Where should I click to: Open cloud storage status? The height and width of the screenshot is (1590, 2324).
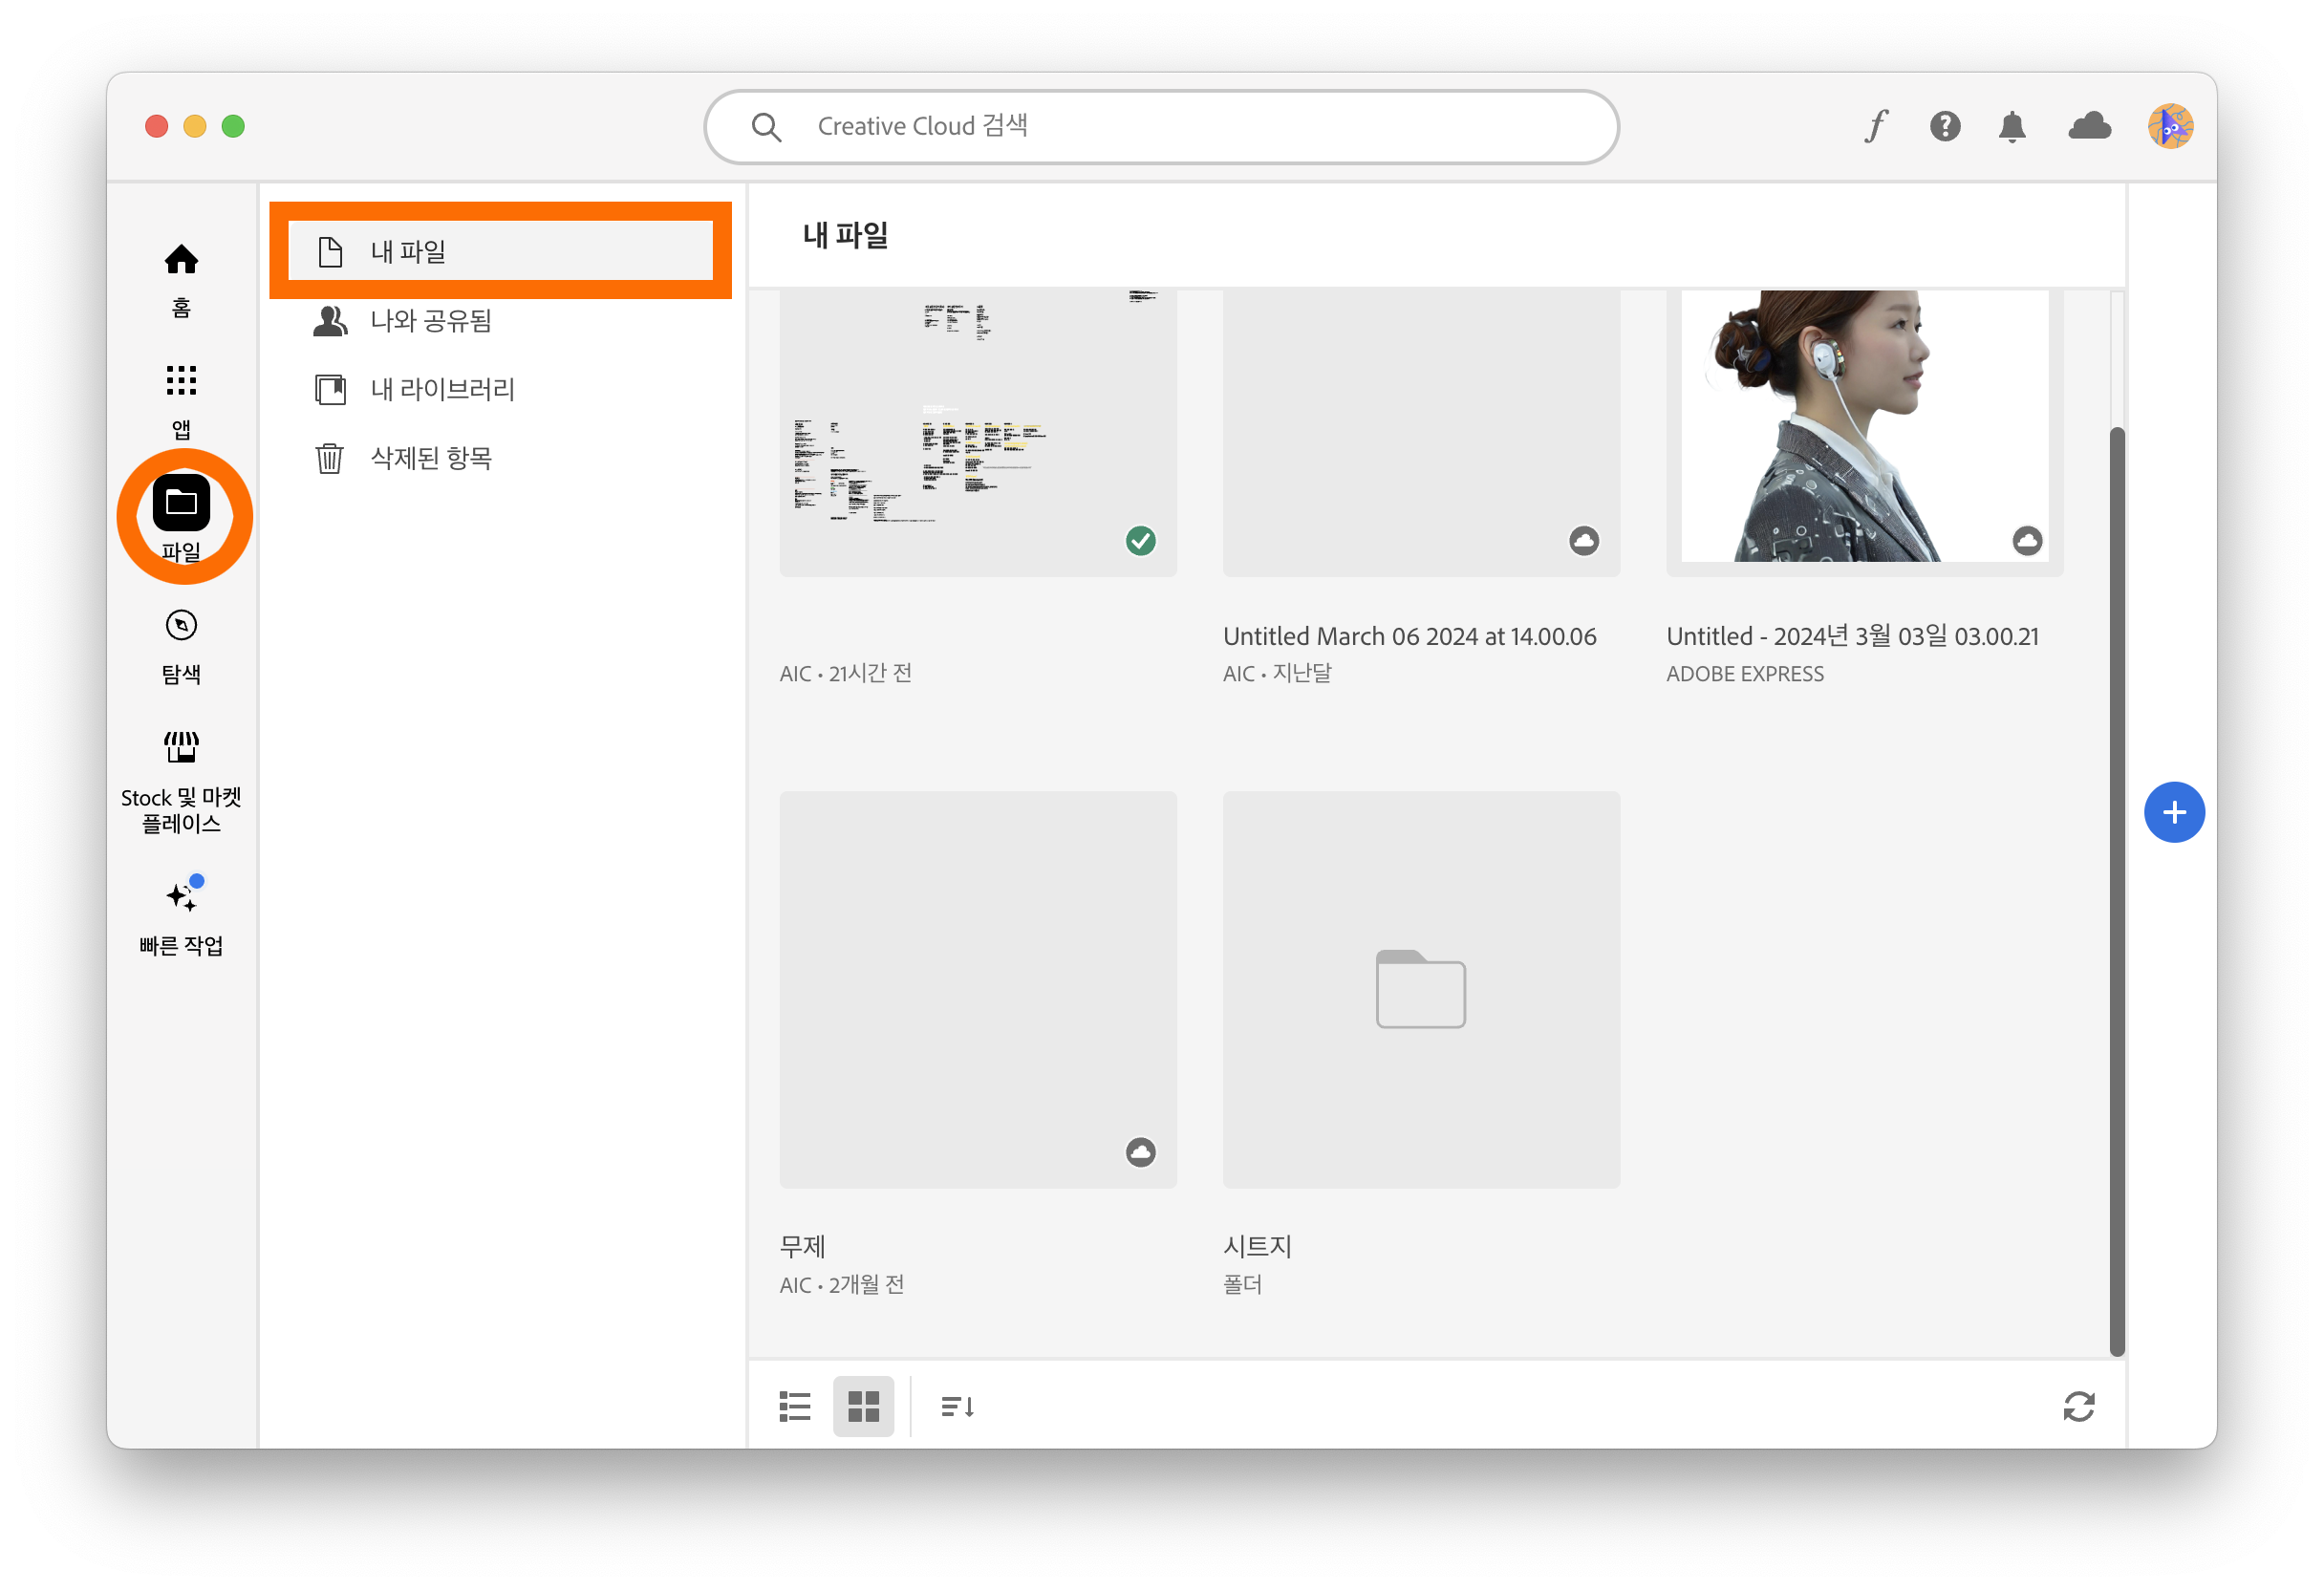click(2089, 126)
